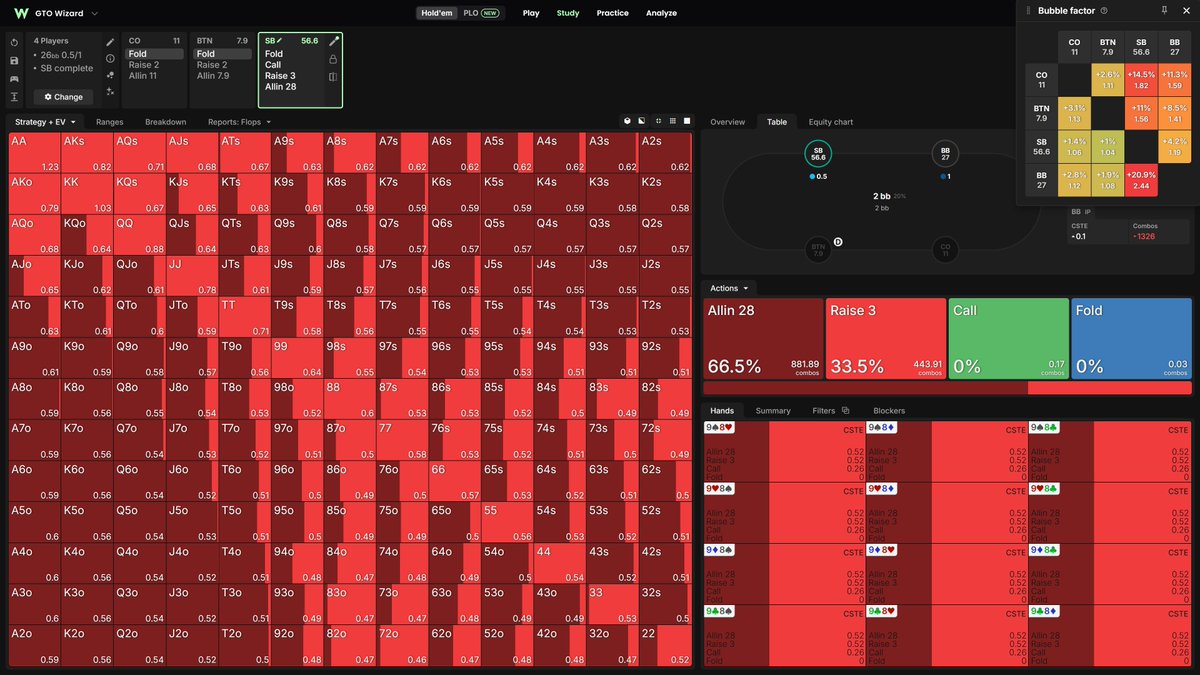
Task: Pin the Bubble factor panel
Action: point(1164,10)
